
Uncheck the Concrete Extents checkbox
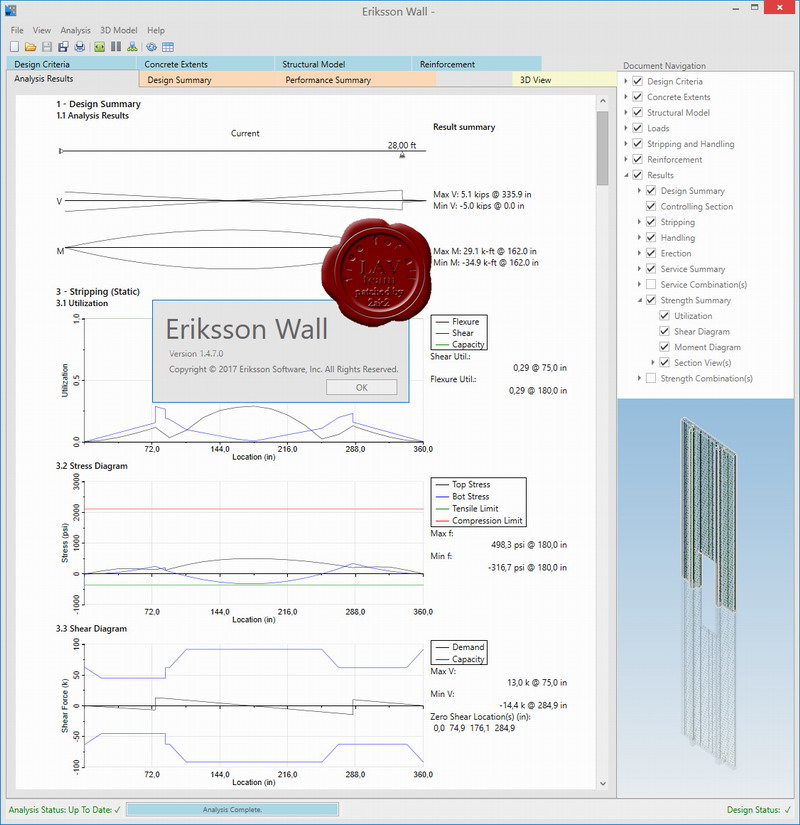[x=637, y=97]
